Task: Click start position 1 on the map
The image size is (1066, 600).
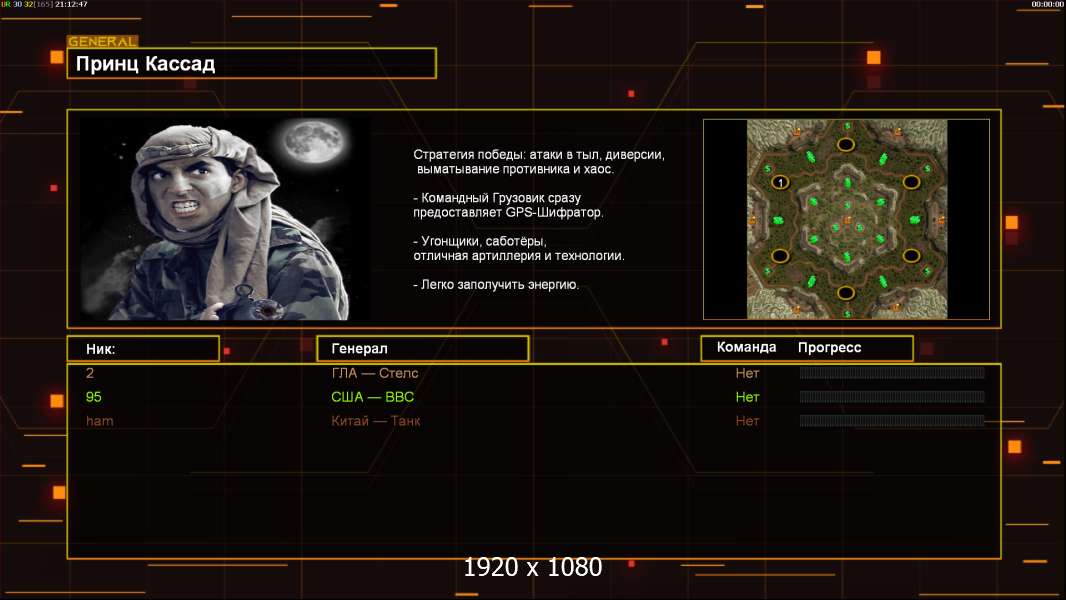Action: [x=780, y=181]
